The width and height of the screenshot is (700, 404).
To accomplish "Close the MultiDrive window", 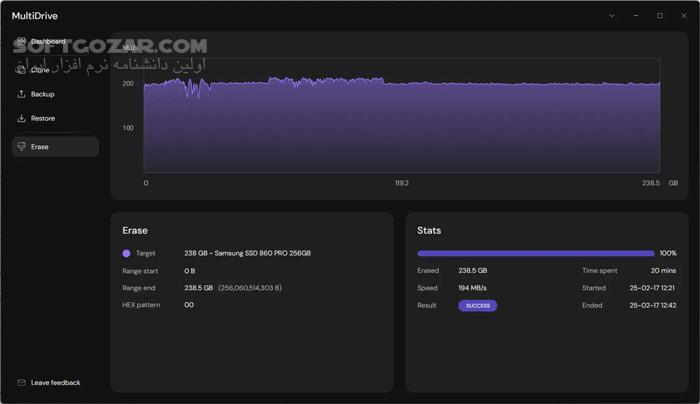I will (x=683, y=16).
